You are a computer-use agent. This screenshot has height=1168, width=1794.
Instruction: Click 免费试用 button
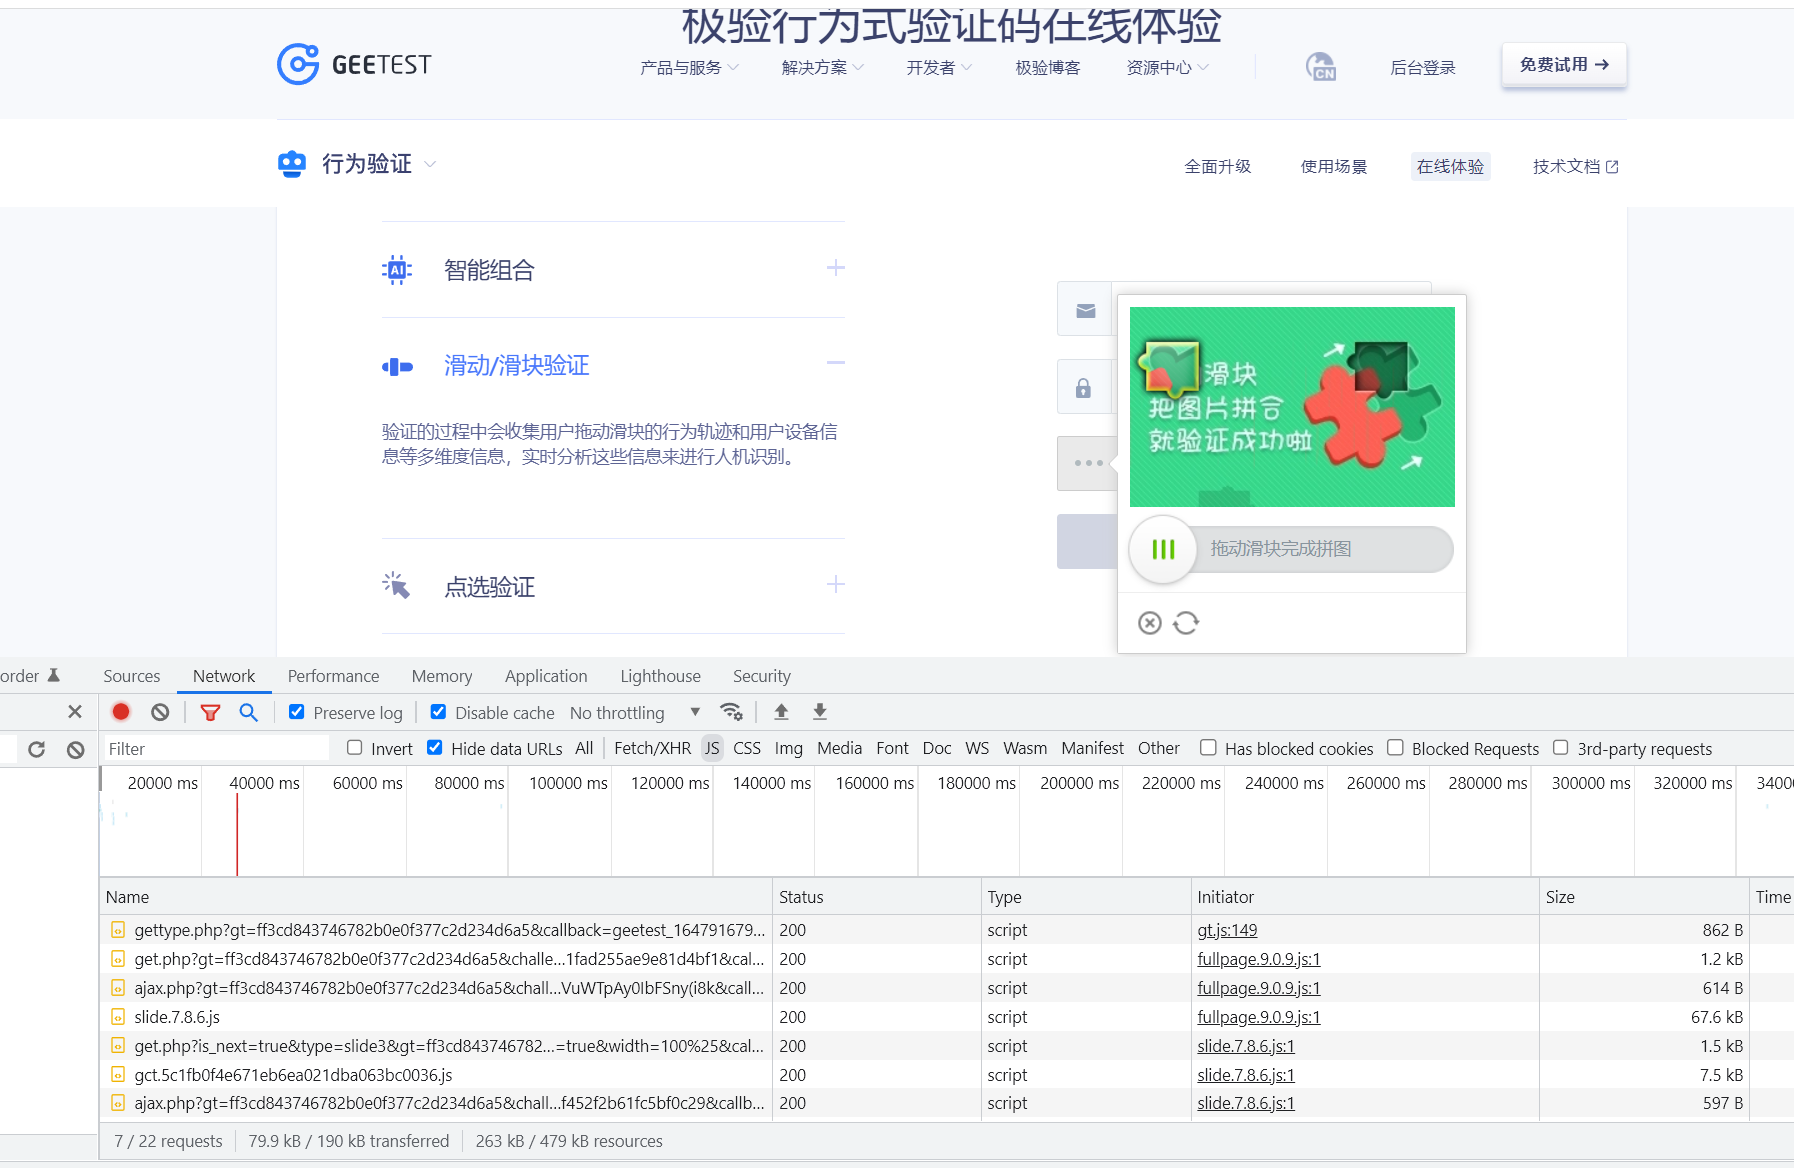coord(1564,65)
